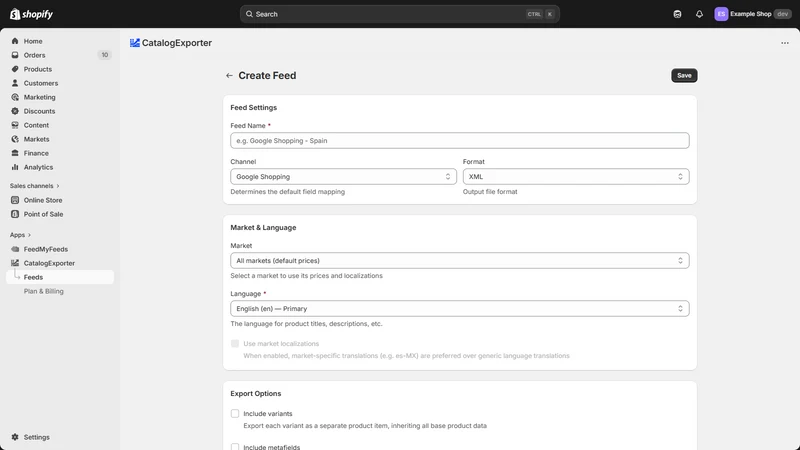This screenshot has height=450, width=800.
Task: Click the Marketing target icon
Action: [15, 97]
